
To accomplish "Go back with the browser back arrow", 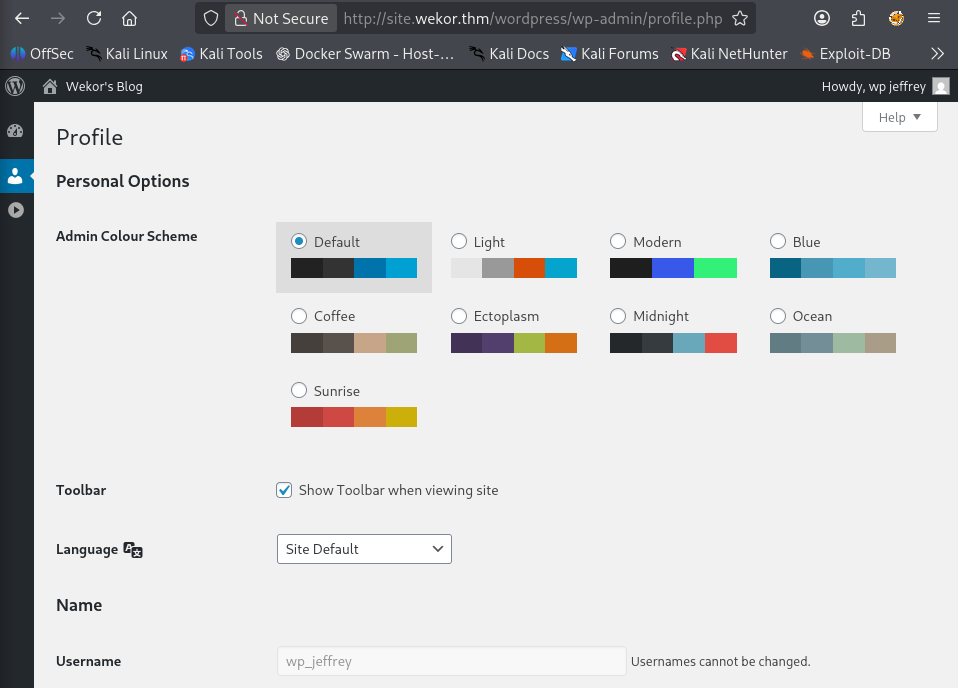I will [x=22, y=18].
